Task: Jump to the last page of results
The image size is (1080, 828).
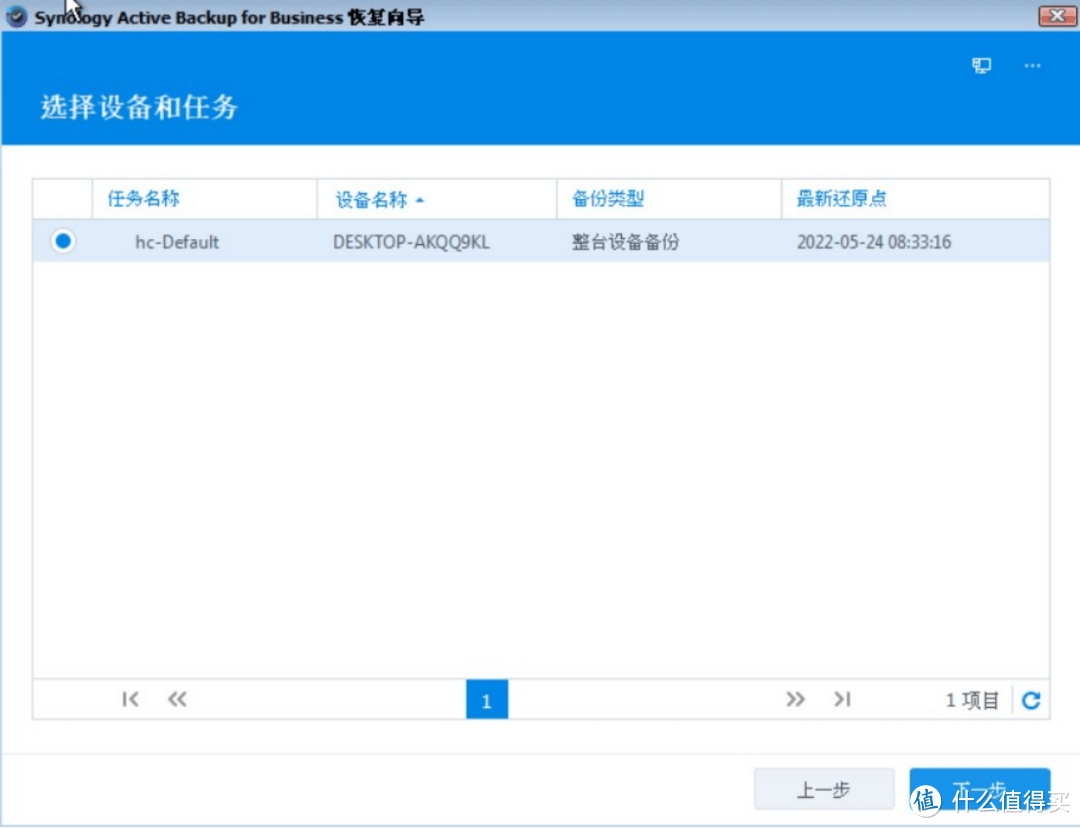Action: point(842,700)
